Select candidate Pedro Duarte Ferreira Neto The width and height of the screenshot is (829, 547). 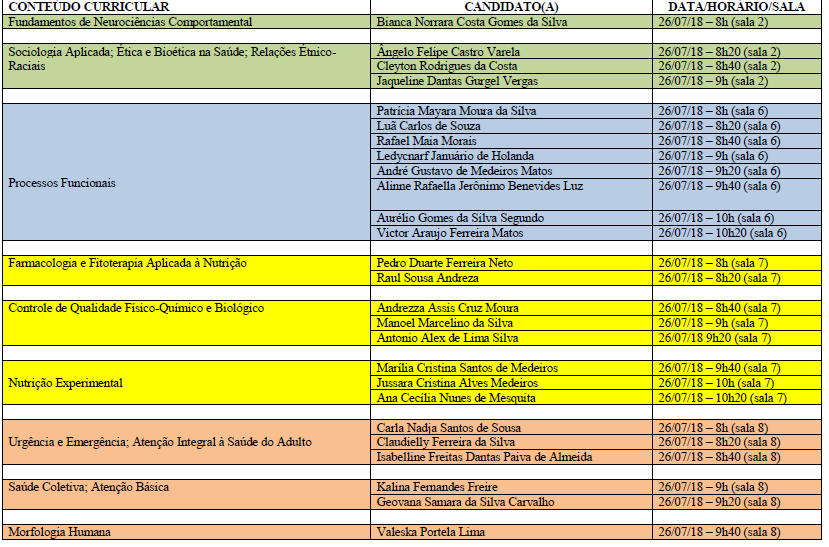(x=511, y=263)
